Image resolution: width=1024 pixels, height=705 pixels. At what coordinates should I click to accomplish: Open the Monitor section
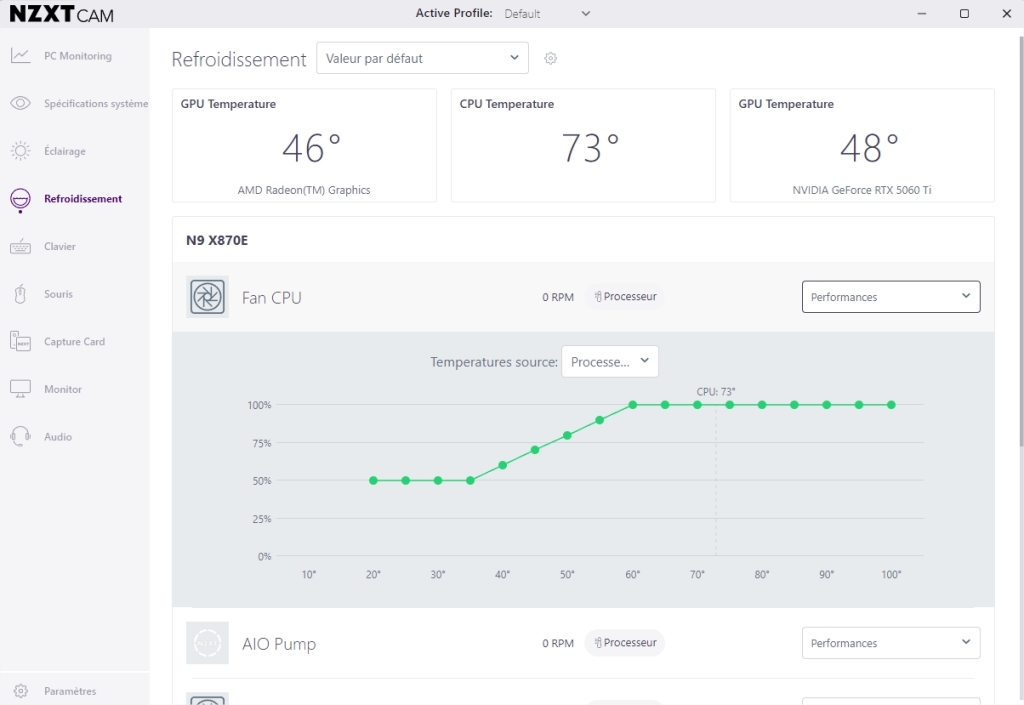[63, 390]
